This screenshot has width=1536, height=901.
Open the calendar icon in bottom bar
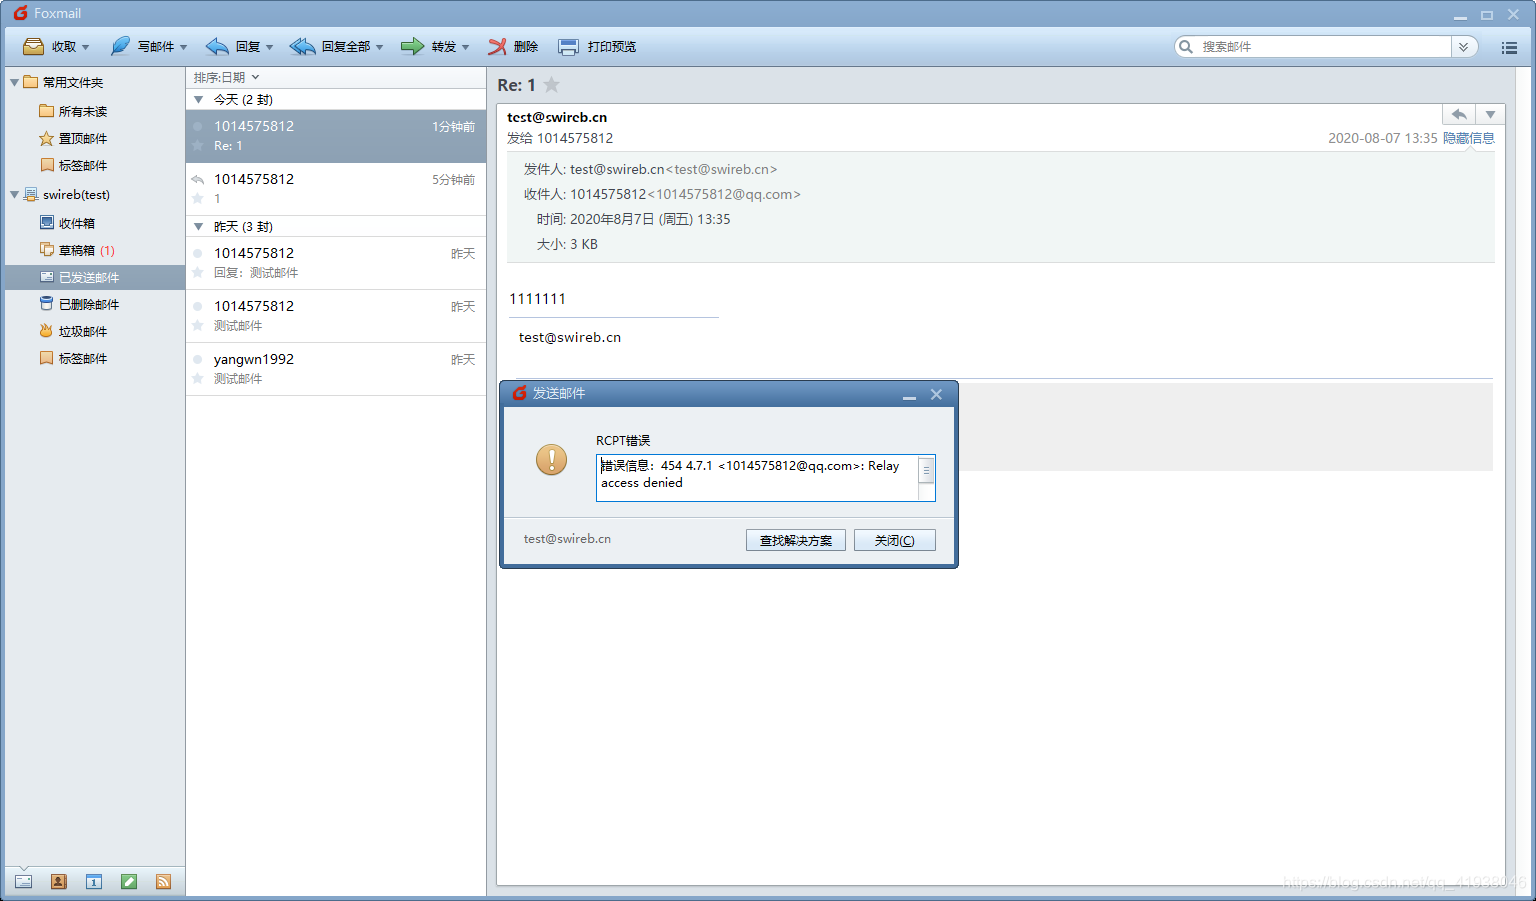[93, 881]
